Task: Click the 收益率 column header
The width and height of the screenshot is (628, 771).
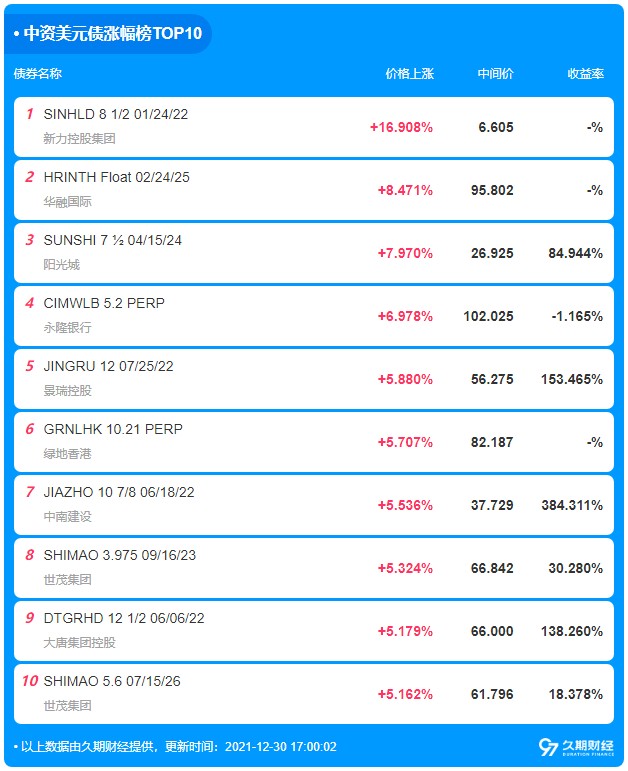Action: pyautogui.click(x=585, y=74)
